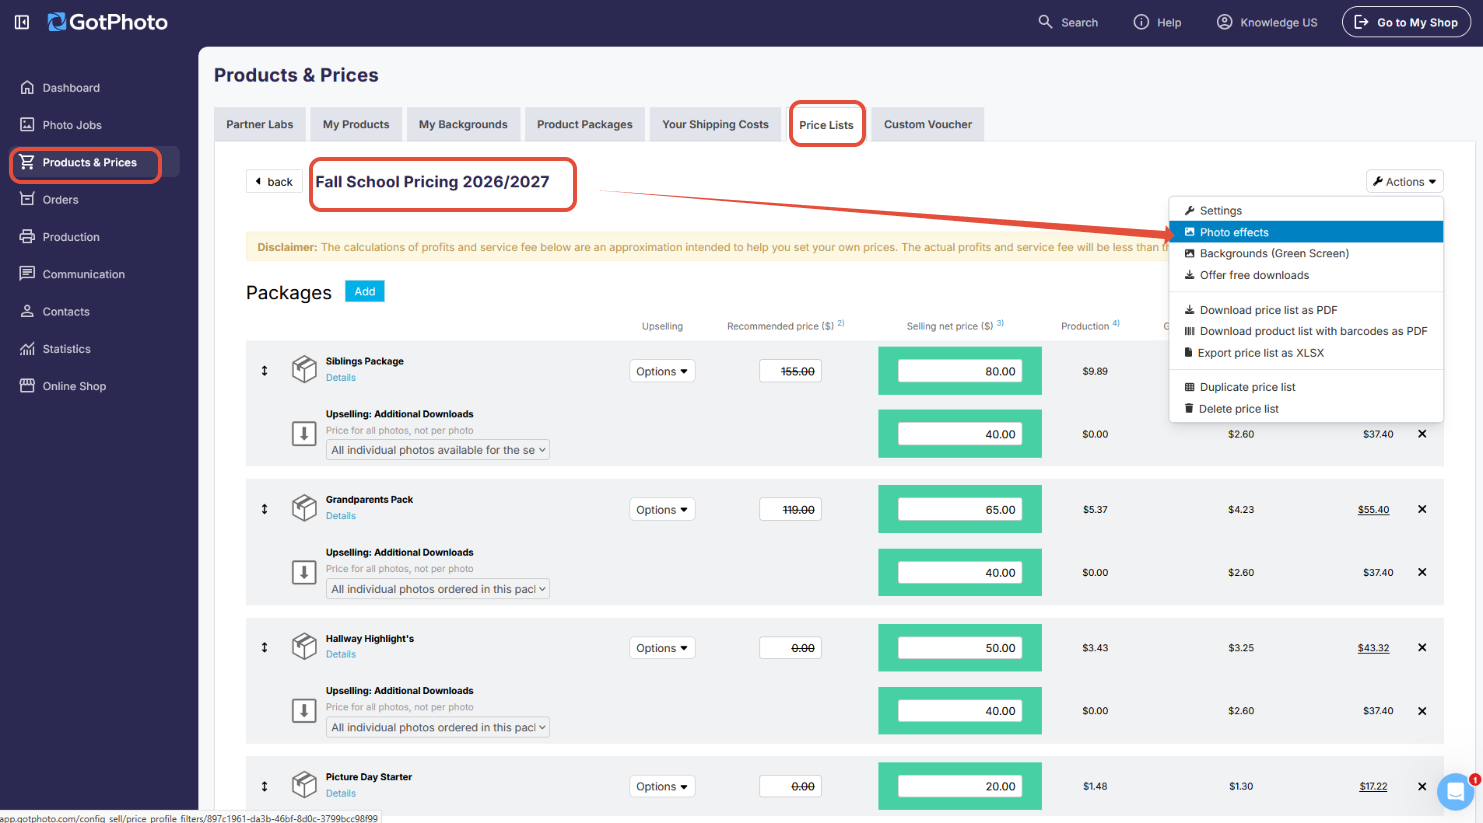Viewport: 1483px width, 823px height.
Task: Click the Add button next to Packages
Action: [365, 291]
